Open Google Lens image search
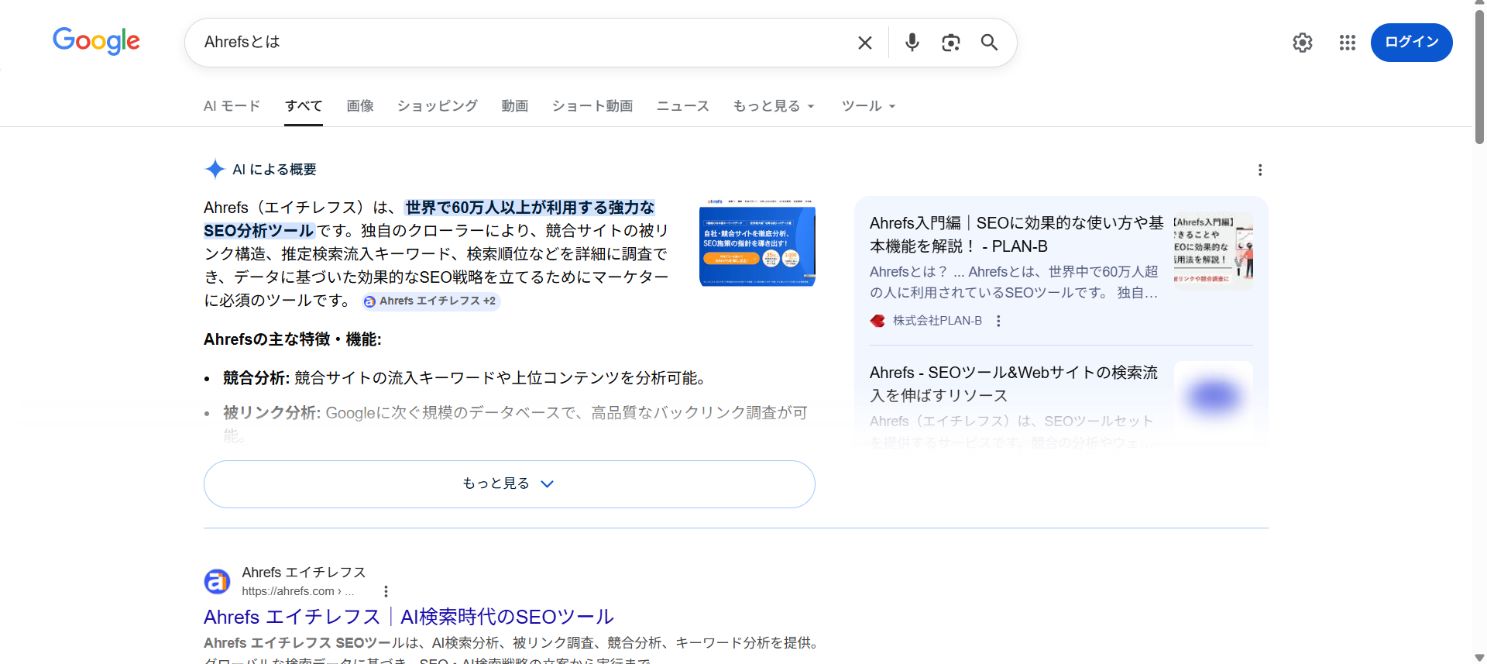Image resolution: width=1487 pixels, height=664 pixels. click(x=950, y=42)
